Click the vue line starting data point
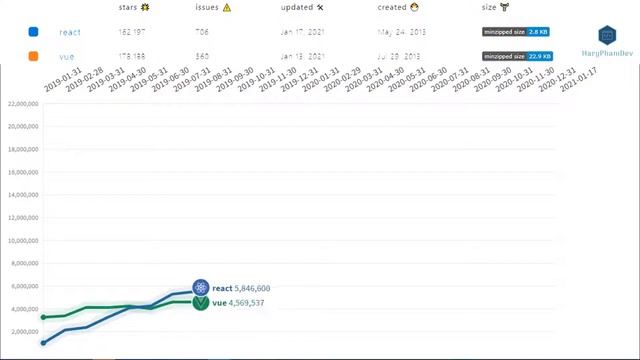The width and height of the screenshot is (640, 360). coord(43,317)
